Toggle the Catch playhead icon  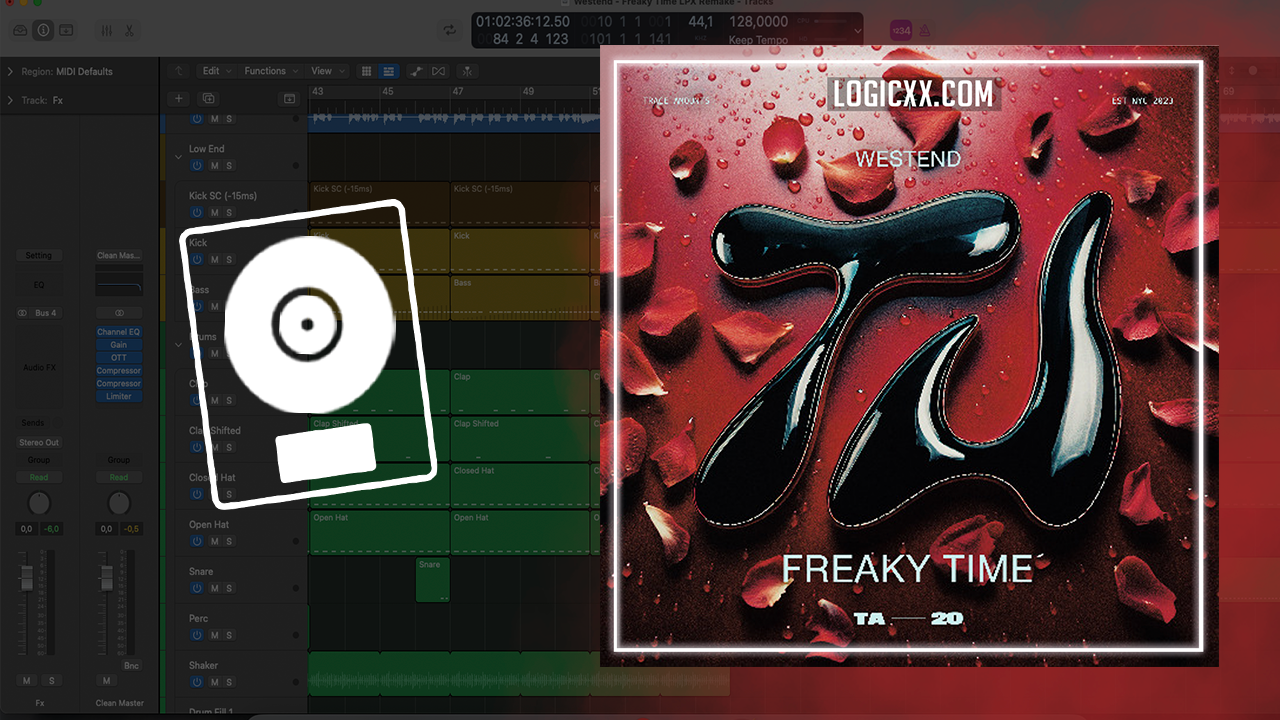[467, 71]
